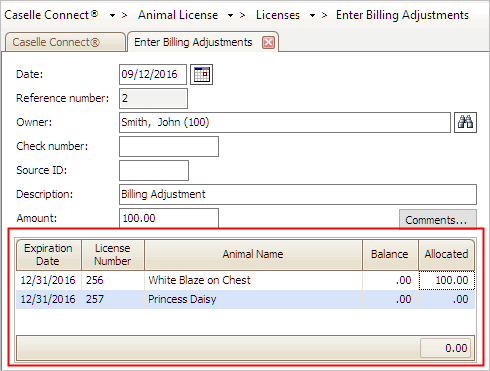Image resolution: width=490 pixels, height=371 pixels.
Task: Click the Allocated 100.00 cell
Action: pos(447,280)
